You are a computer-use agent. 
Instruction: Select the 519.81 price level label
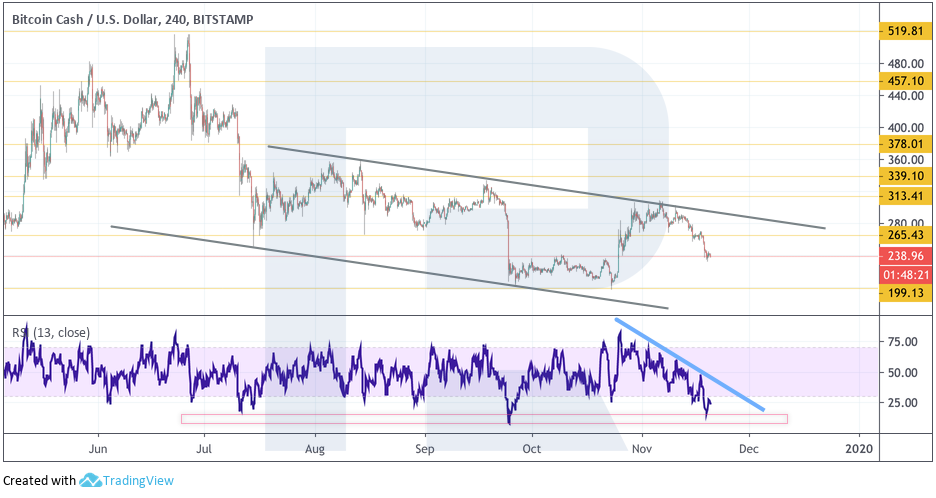[x=905, y=31]
